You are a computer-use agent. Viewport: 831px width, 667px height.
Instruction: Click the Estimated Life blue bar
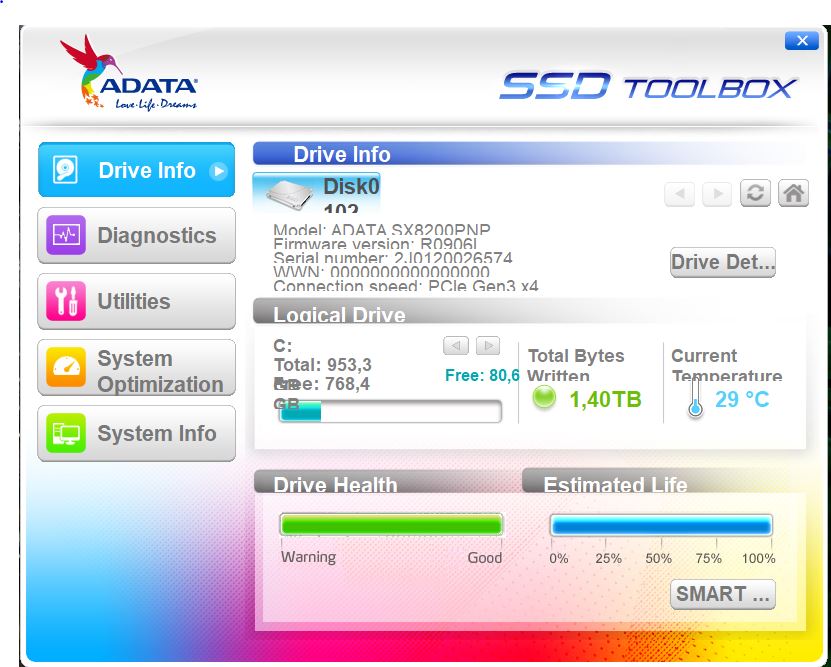coord(661,526)
